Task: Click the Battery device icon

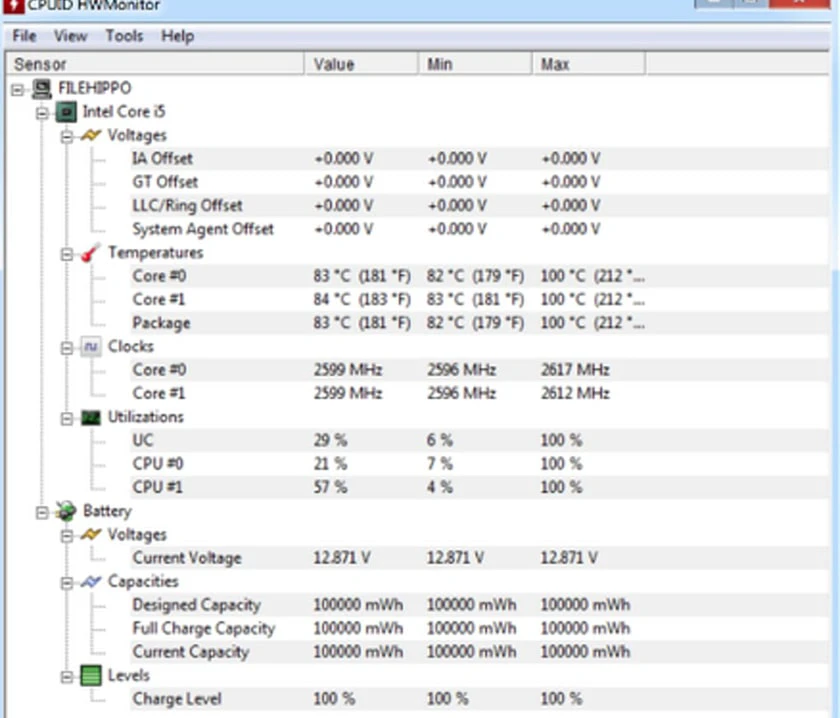Action: [66, 511]
